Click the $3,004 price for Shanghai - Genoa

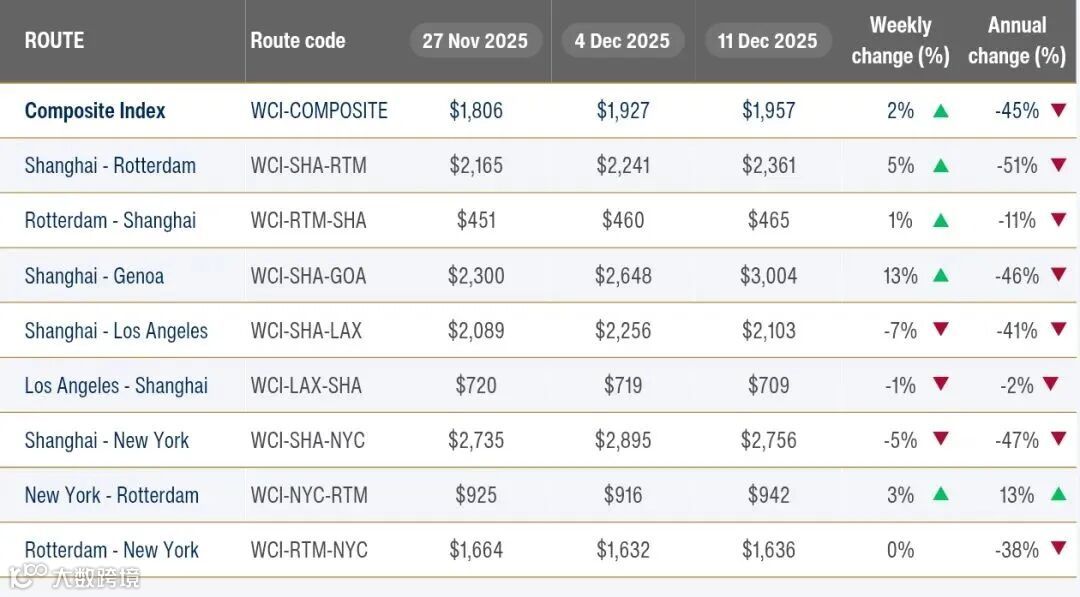click(768, 275)
